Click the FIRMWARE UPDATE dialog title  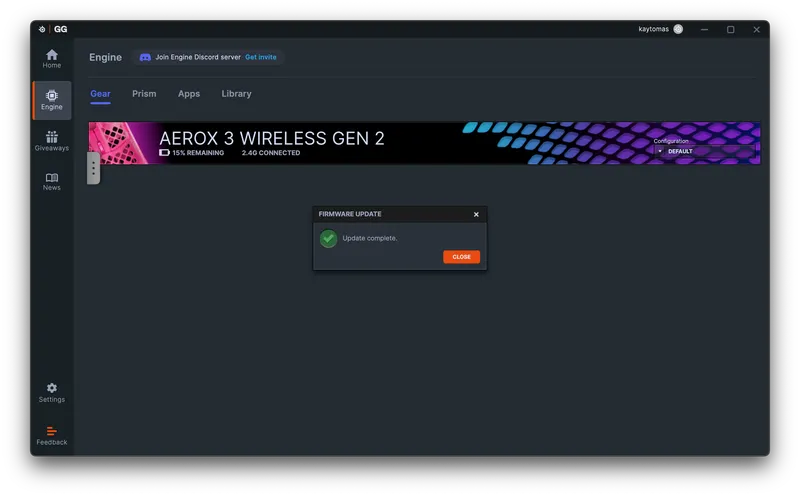[350, 214]
